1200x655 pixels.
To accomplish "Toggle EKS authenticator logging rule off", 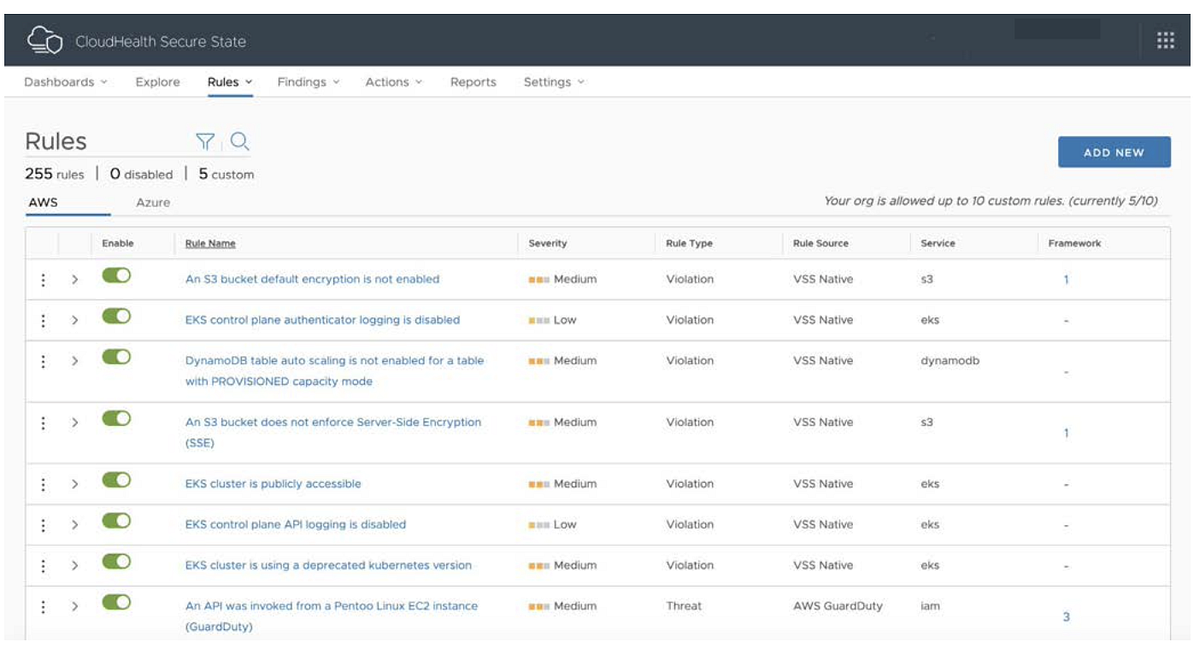I will point(116,316).
